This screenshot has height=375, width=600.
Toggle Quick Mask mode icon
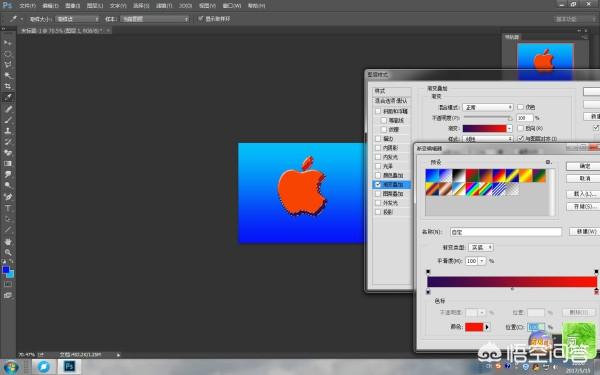point(8,284)
